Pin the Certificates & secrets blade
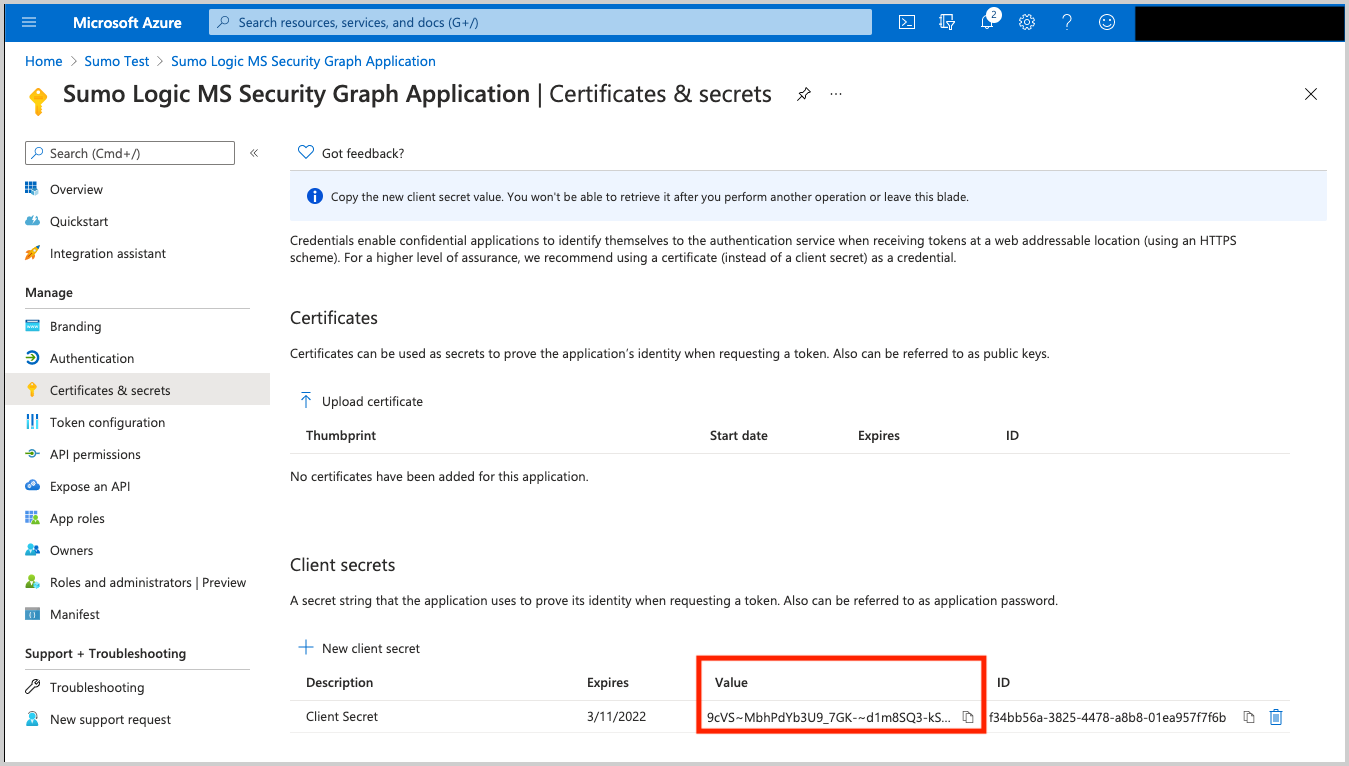This screenshot has width=1349, height=766. (x=803, y=93)
